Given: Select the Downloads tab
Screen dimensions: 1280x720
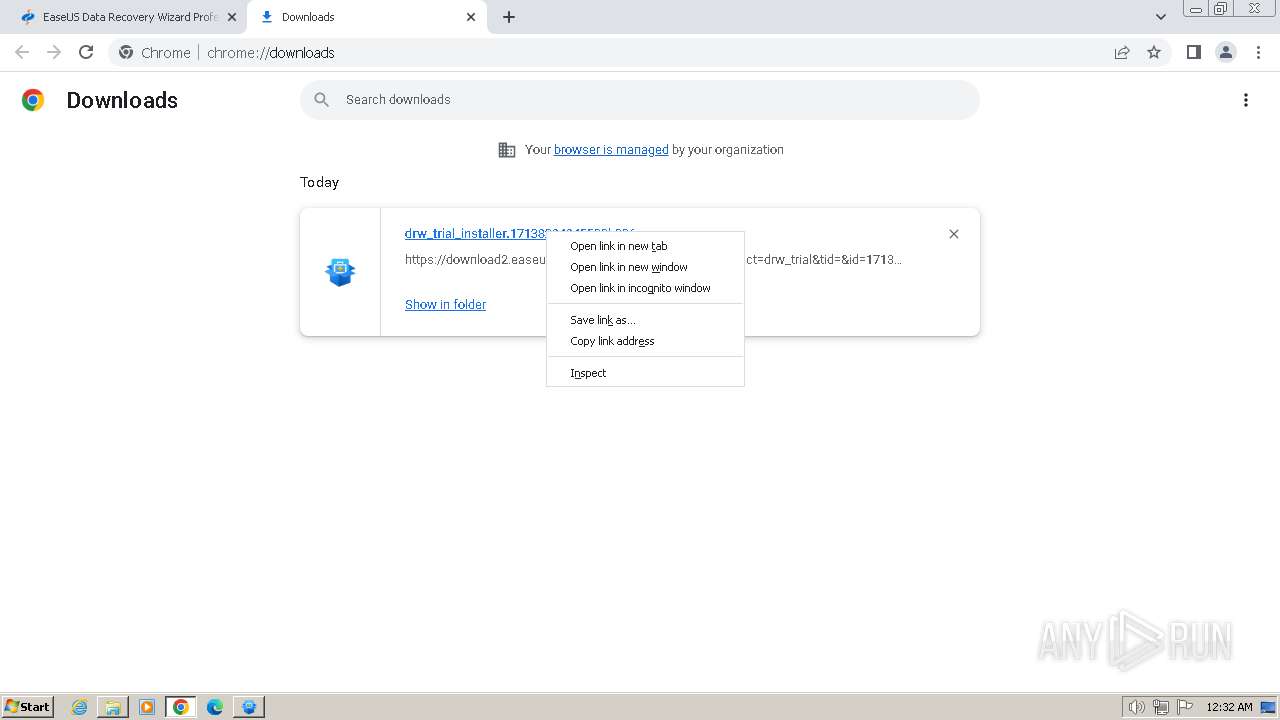Looking at the screenshot, I should 367,17.
